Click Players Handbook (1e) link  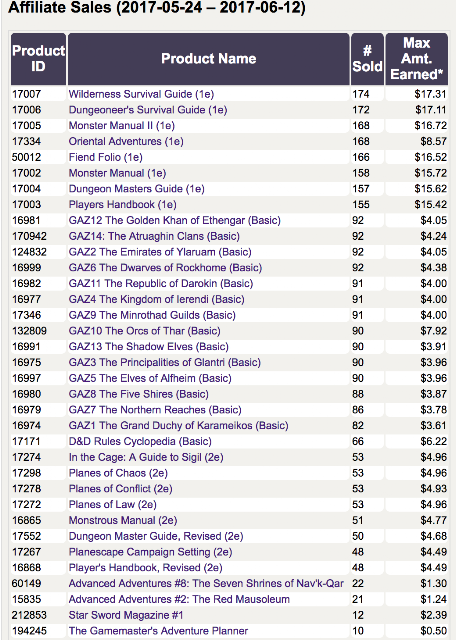pyautogui.click(x=122, y=205)
